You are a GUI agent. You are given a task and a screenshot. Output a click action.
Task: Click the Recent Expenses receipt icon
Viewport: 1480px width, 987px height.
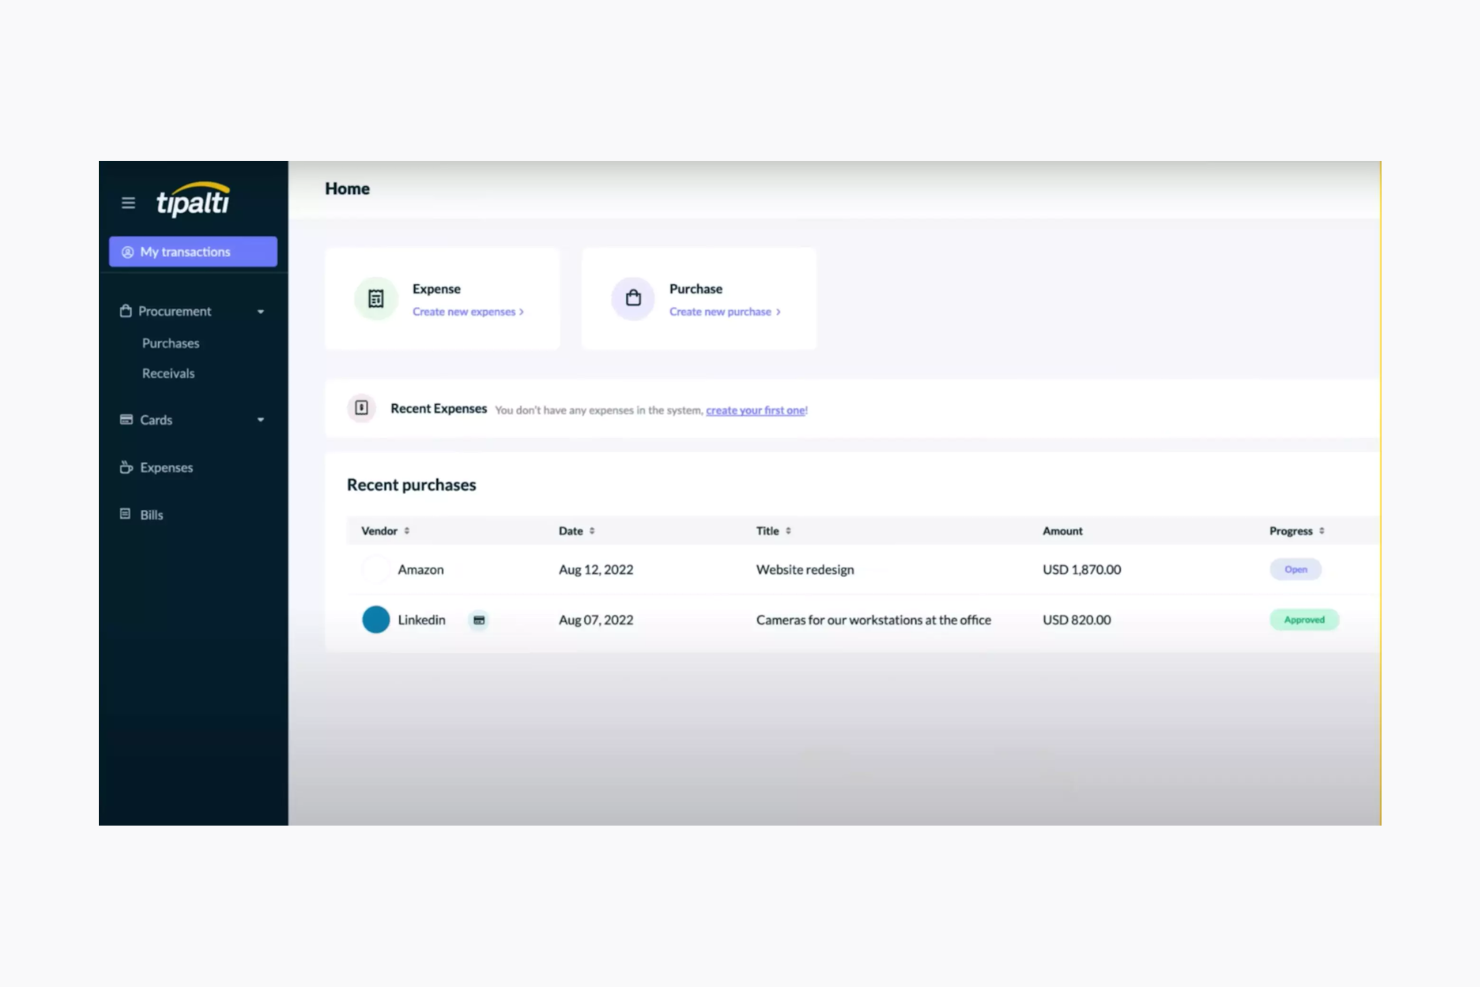(x=361, y=409)
